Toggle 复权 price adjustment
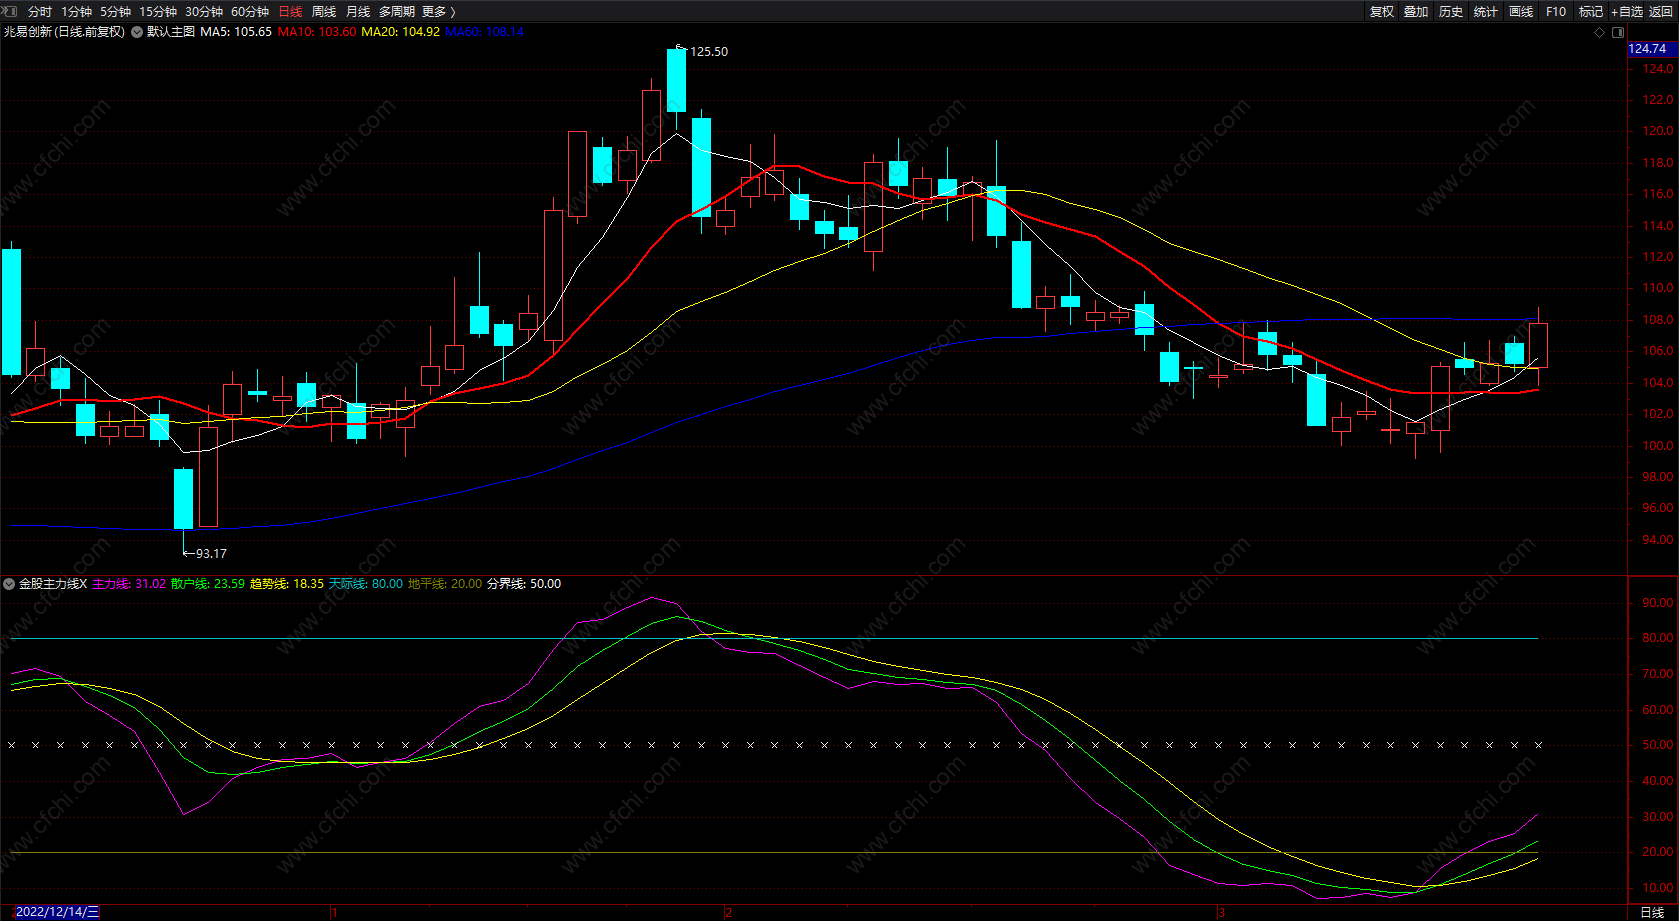The width and height of the screenshot is (1679, 921). 1381,11
